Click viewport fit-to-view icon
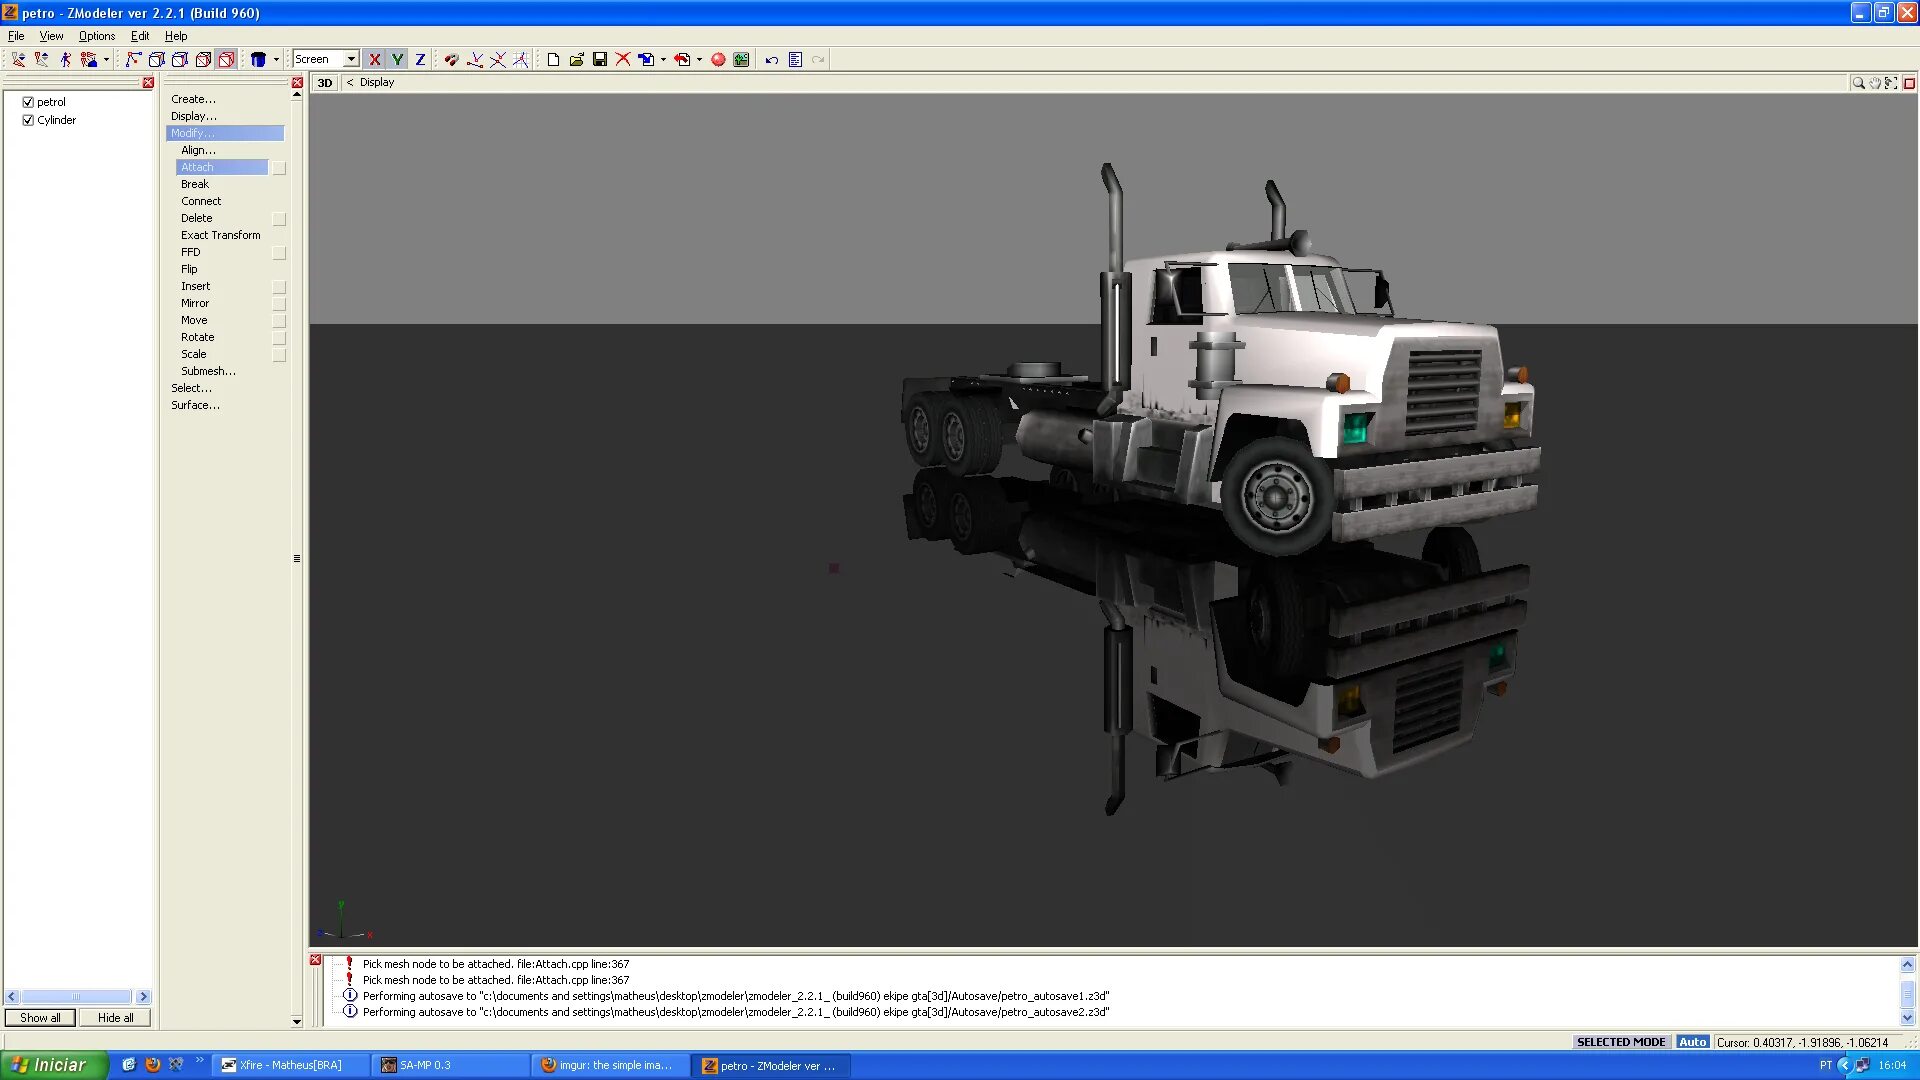The image size is (1920, 1080). (1891, 83)
